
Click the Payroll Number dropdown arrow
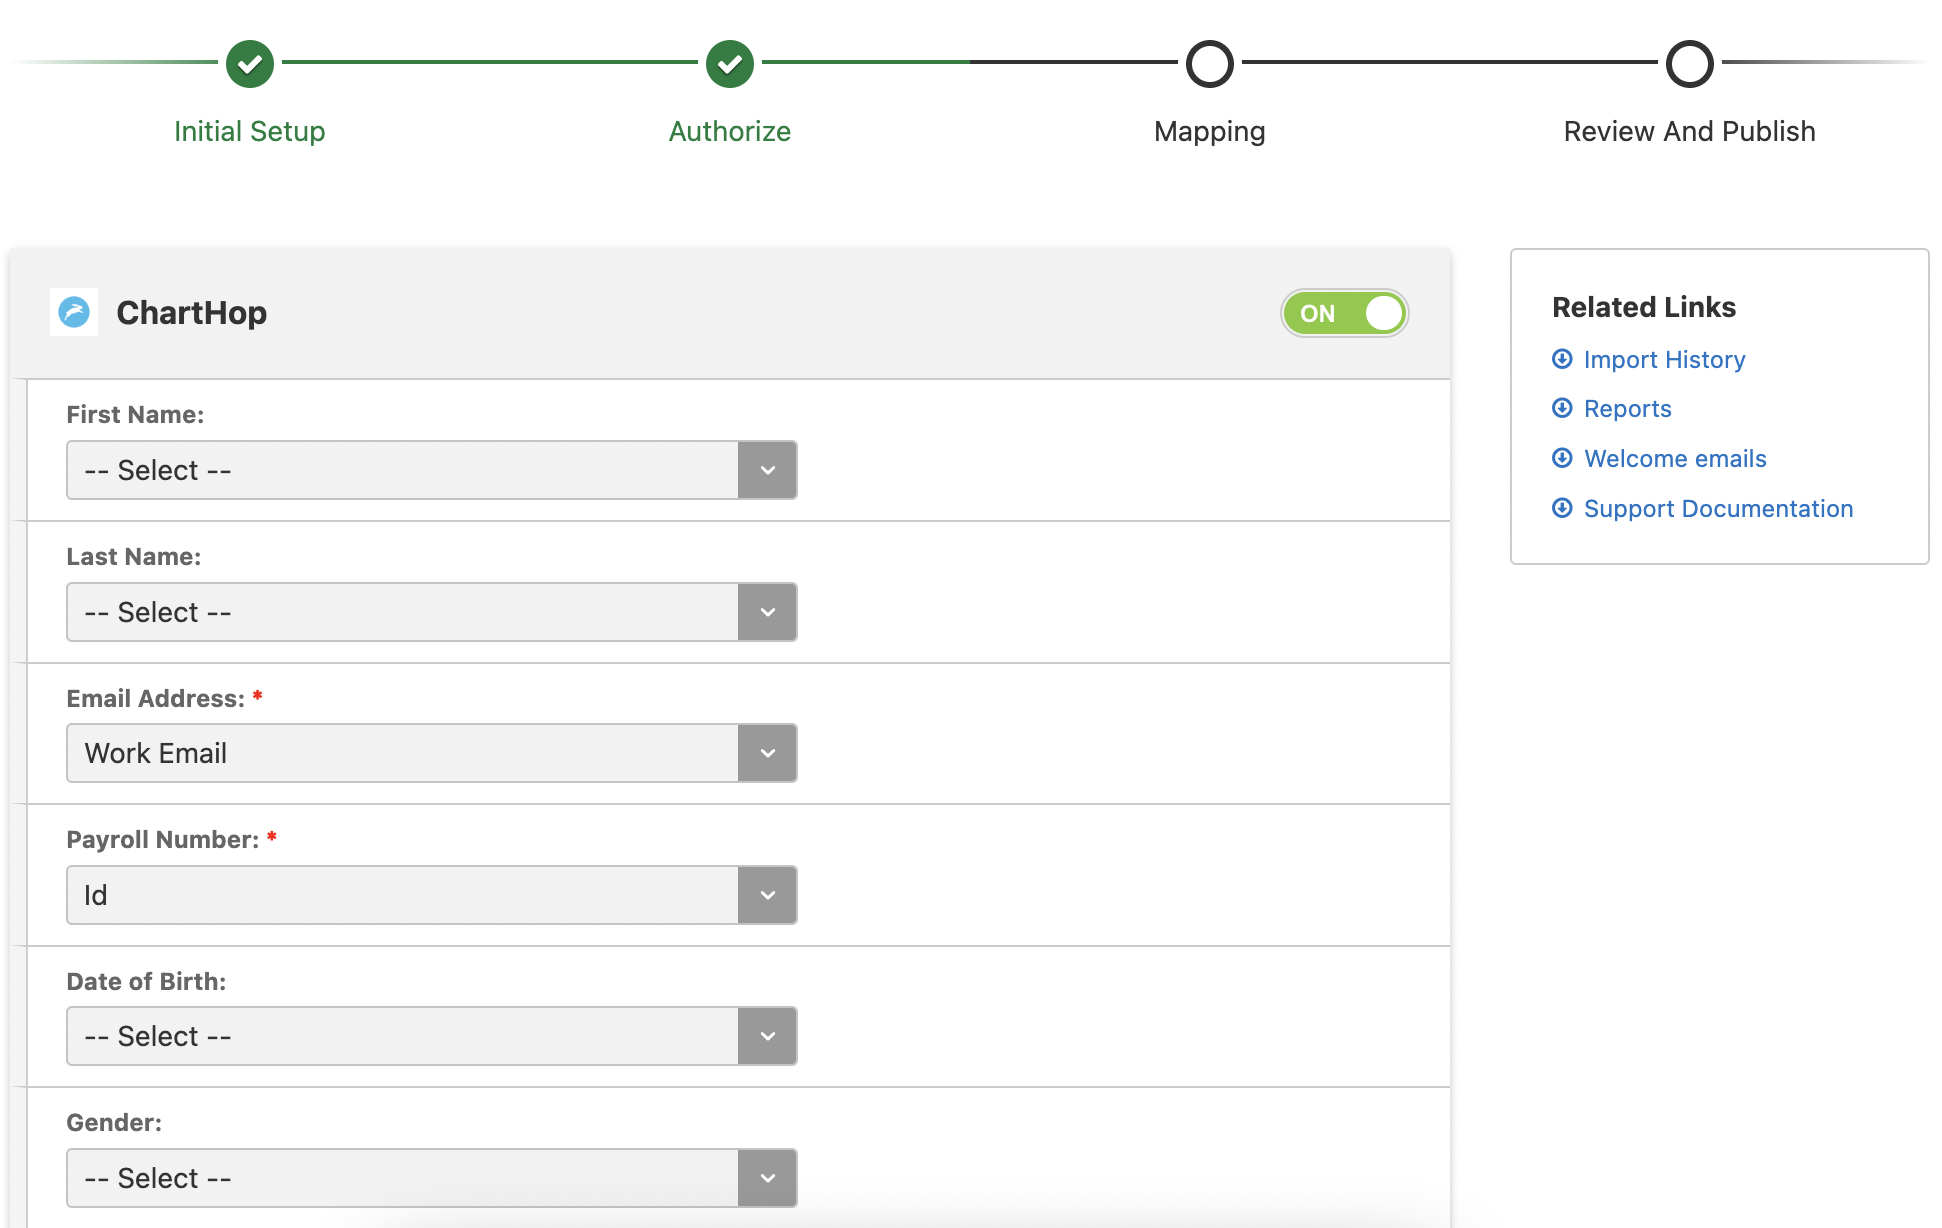pyautogui.click(x=768, y=895)
